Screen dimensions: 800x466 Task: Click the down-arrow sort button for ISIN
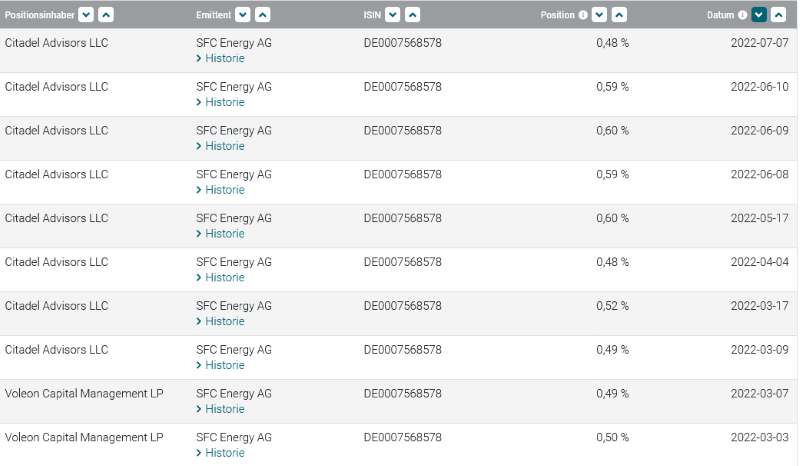(392, 14)
